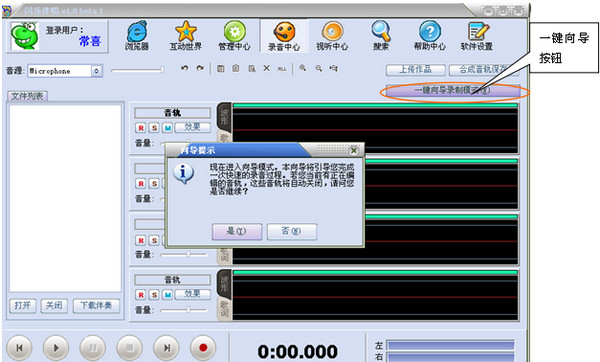
Task: Toggle R record-arm on first track
Action: (141, 127)
